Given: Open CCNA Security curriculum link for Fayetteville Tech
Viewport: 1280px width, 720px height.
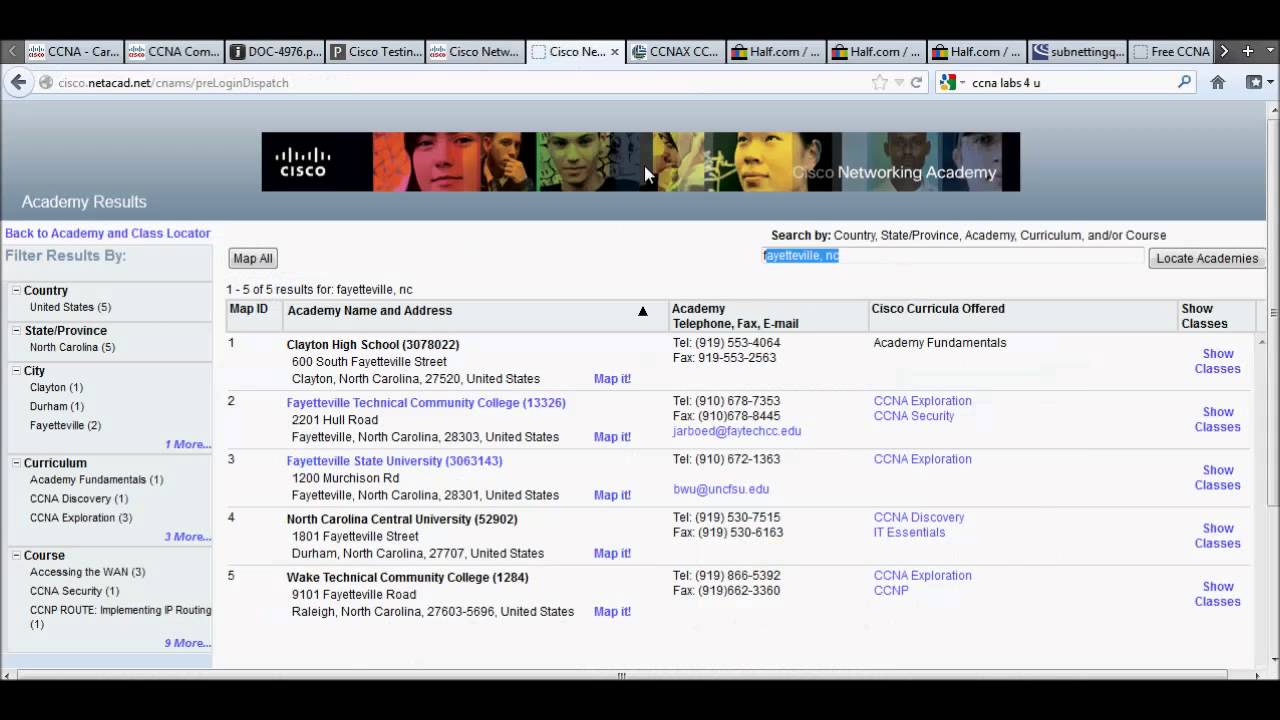Looking at the screenshot, I should point(914,416).
